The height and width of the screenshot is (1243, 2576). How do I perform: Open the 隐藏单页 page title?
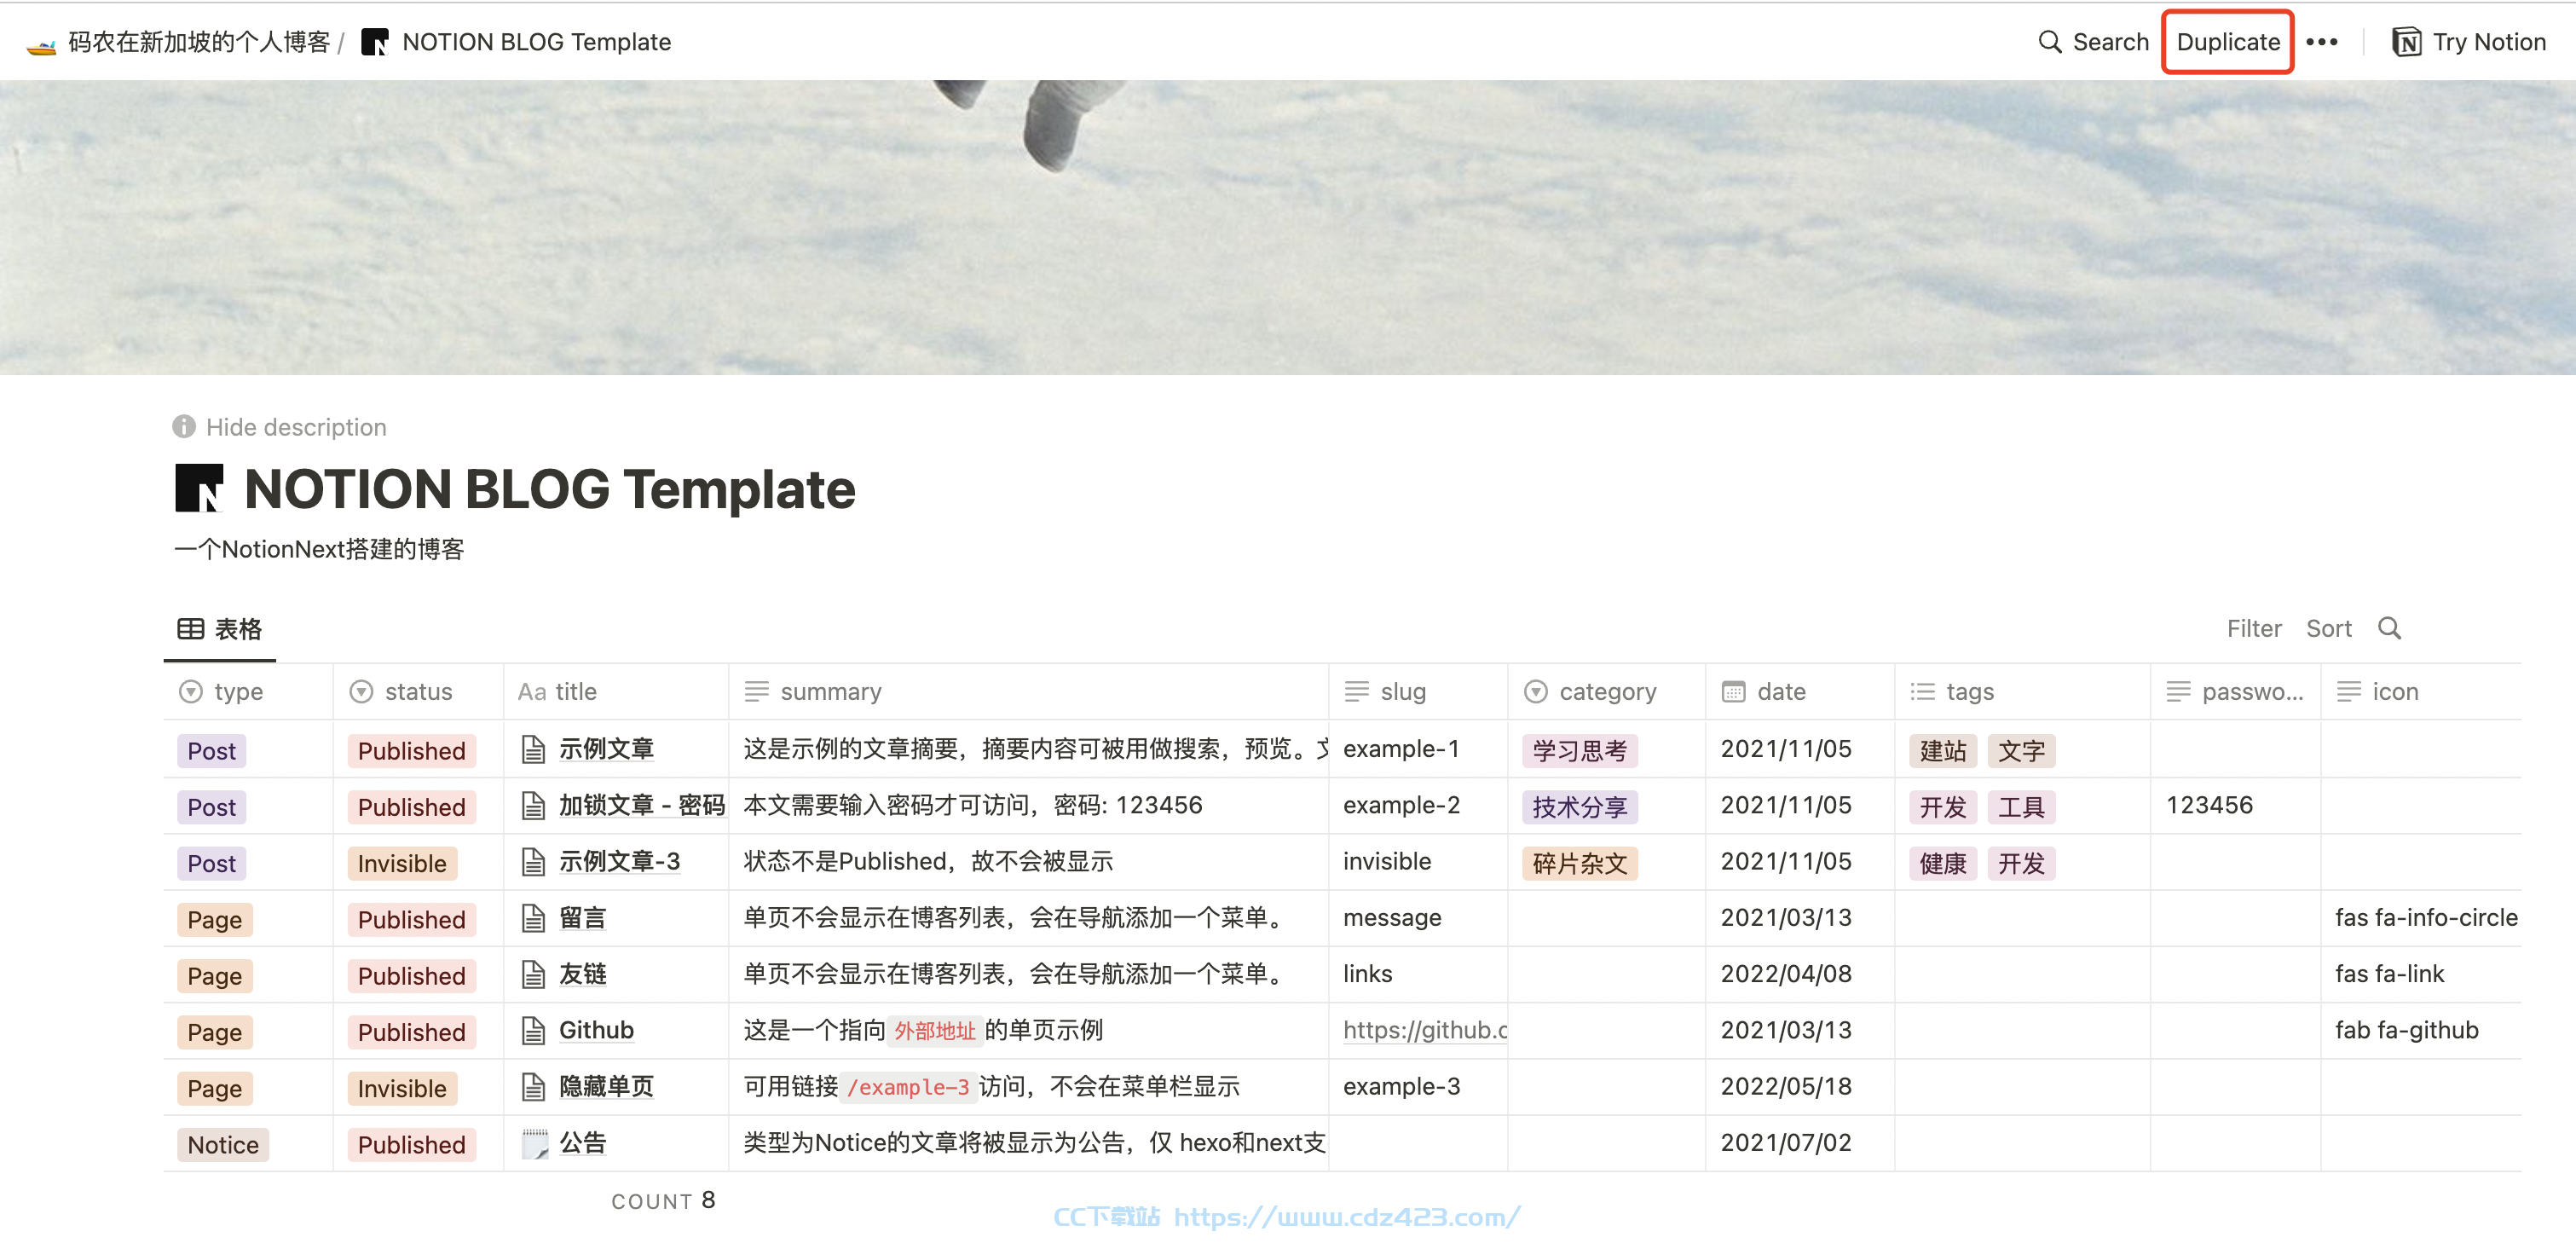click(x=606, y=1087)
